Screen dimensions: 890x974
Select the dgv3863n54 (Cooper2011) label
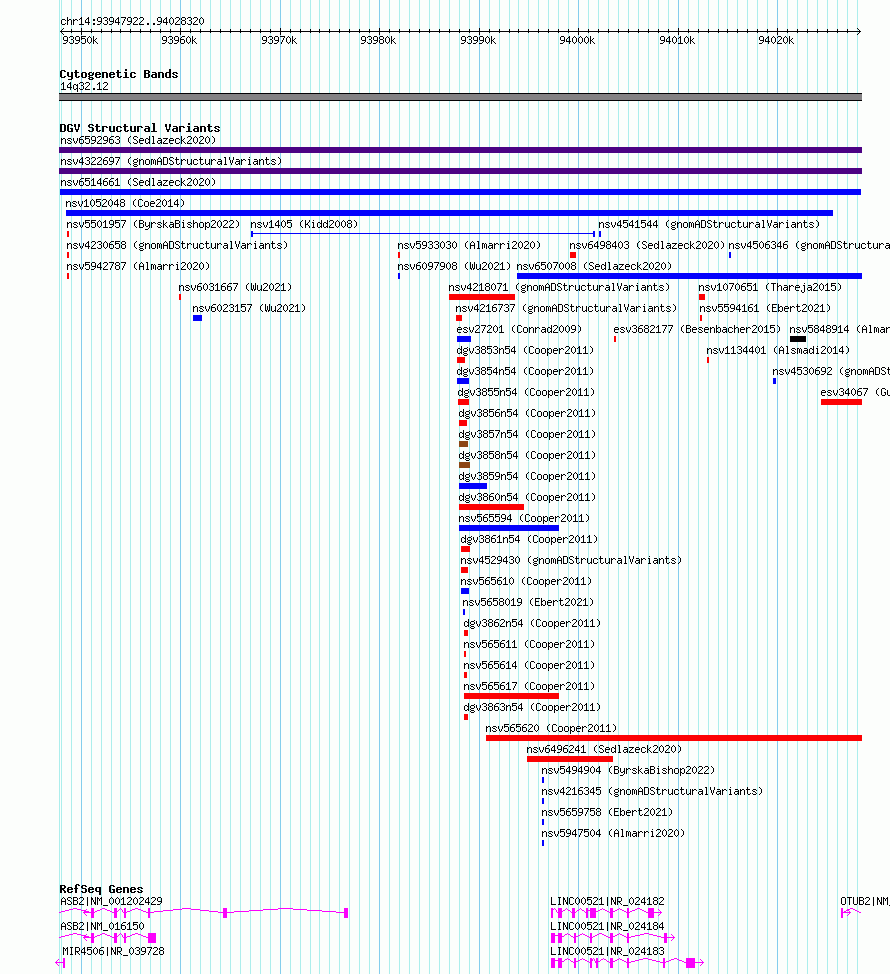(532, 708)
